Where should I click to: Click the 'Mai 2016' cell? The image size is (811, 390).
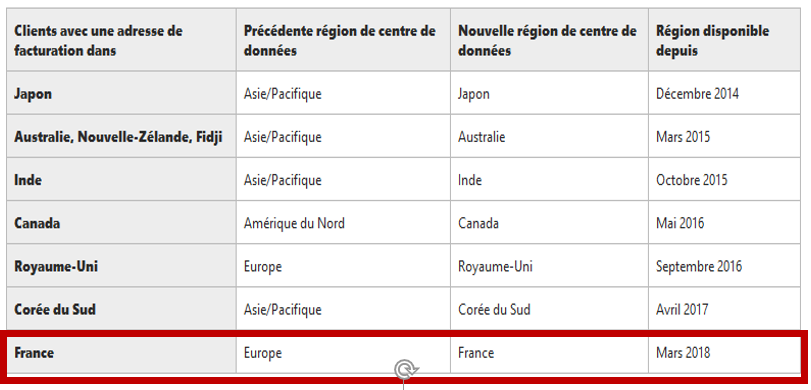(x=724, y=223)
